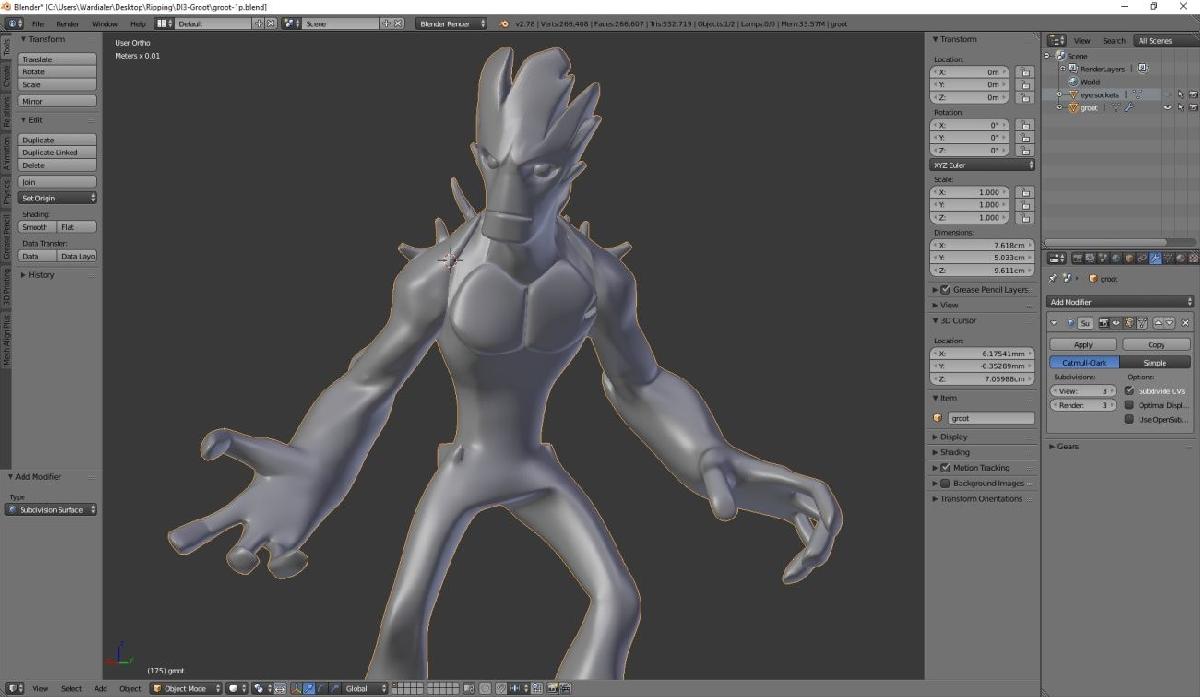Toggle visibility eye of groot in outliner
This screenshot has width=1200, height=697.
pos(1167,107)
